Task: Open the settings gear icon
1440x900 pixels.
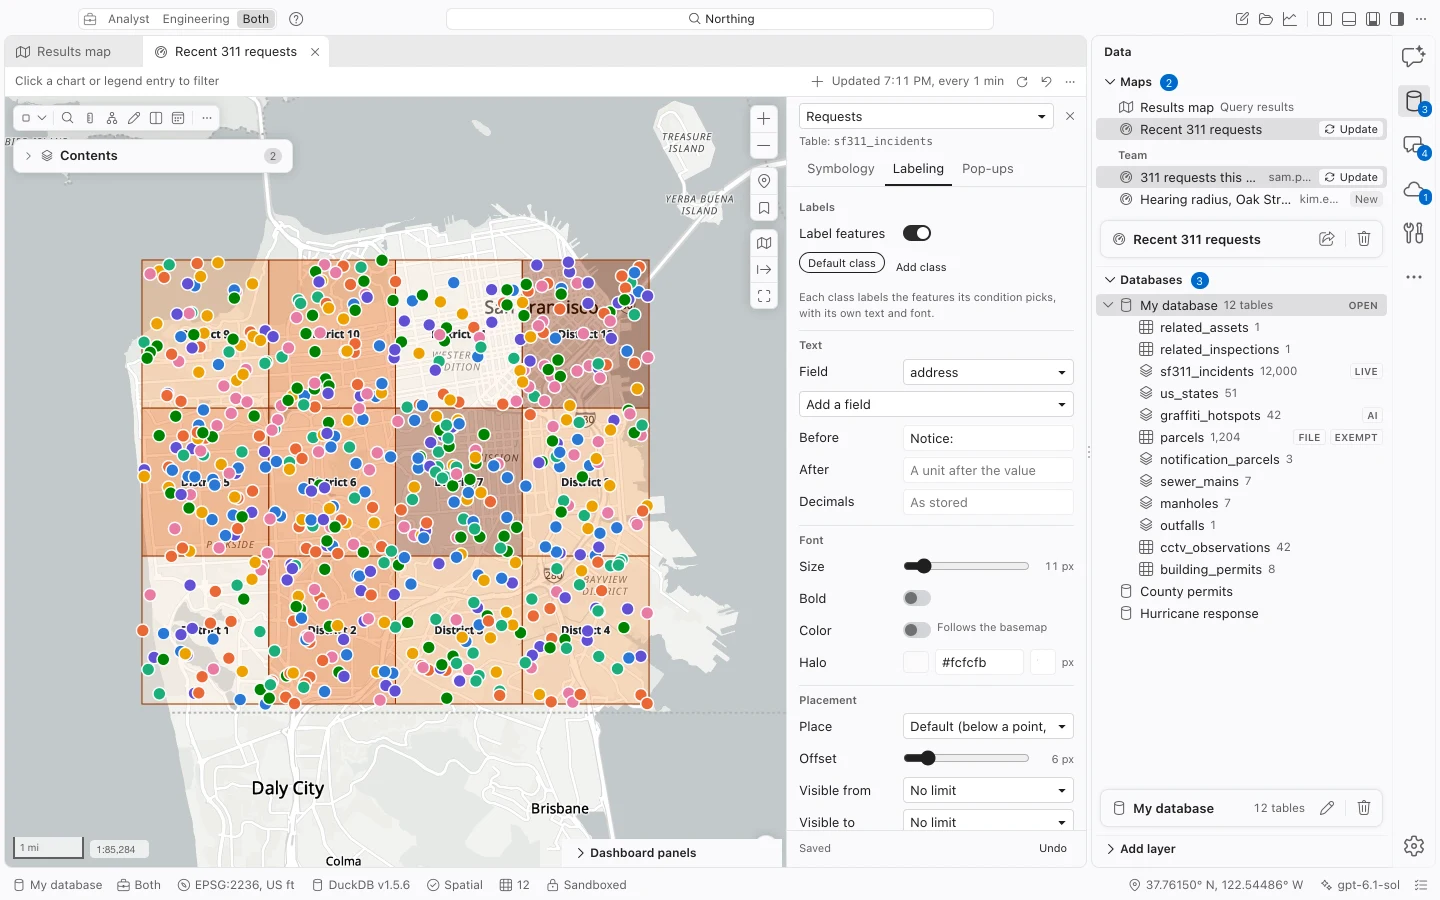Action: click(1413, 846)
